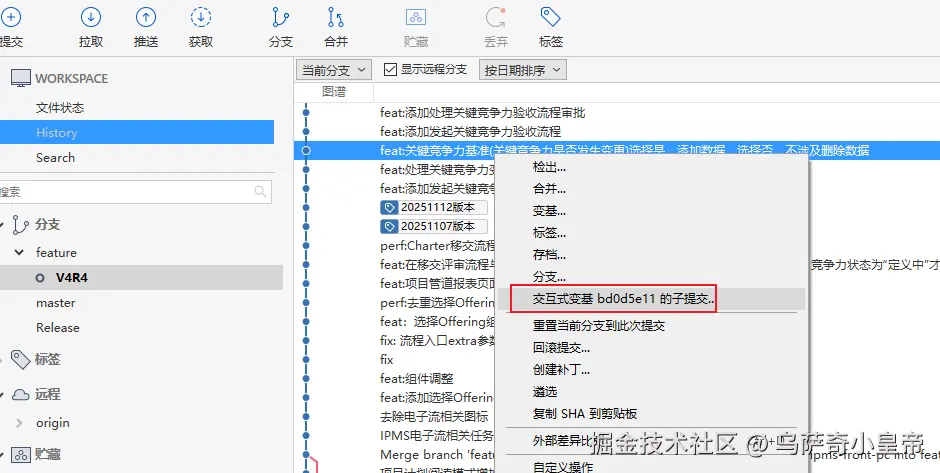Click the magnifier icon in the search box
This screenshot has height=473, width=940.
coord(260,192)
